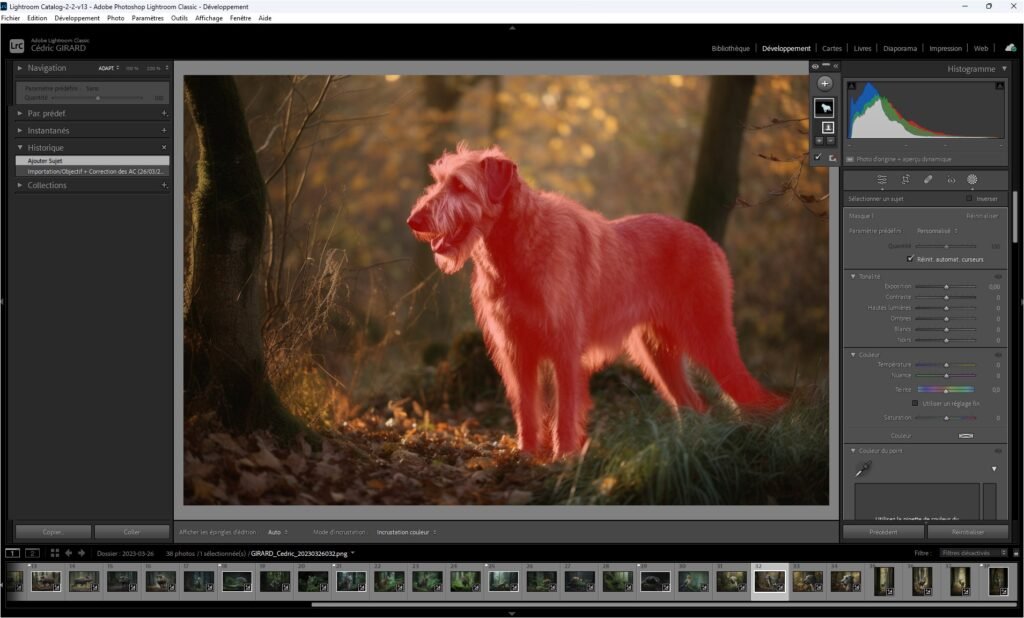
Task: Adjust the Quantité slider
Action: click(948, 246)
